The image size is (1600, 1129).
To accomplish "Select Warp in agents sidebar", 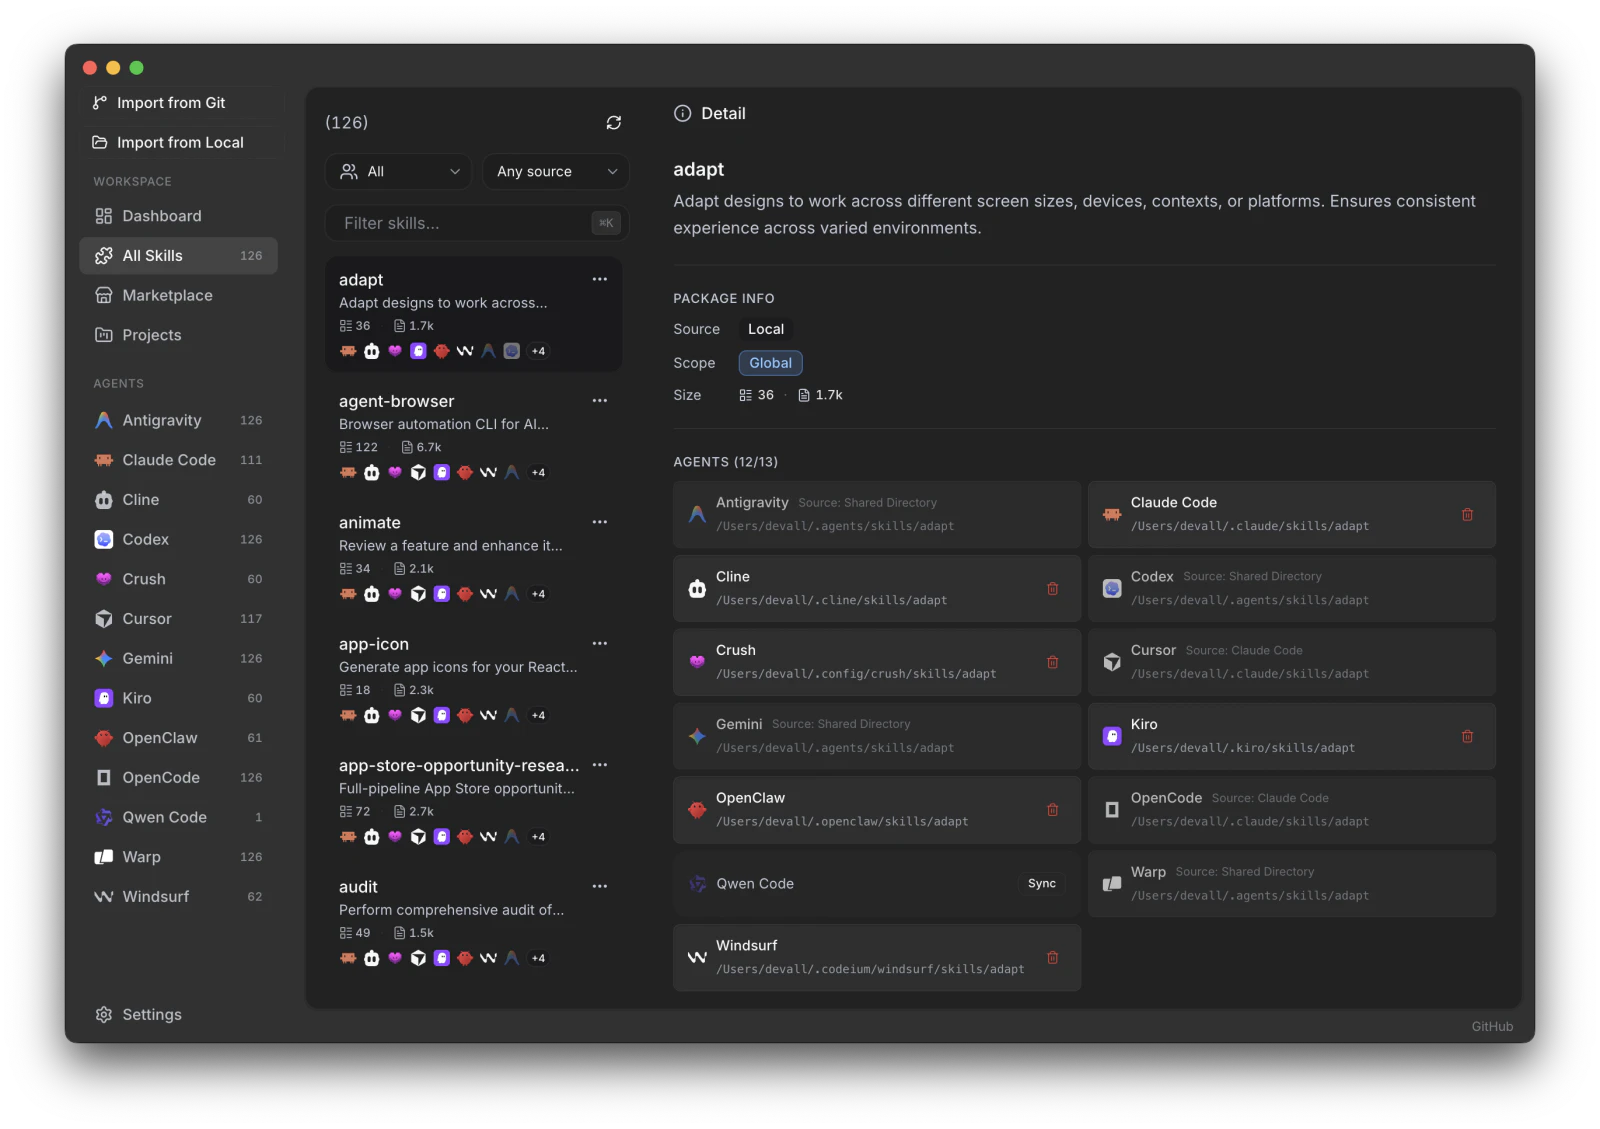I will (178, 857).
